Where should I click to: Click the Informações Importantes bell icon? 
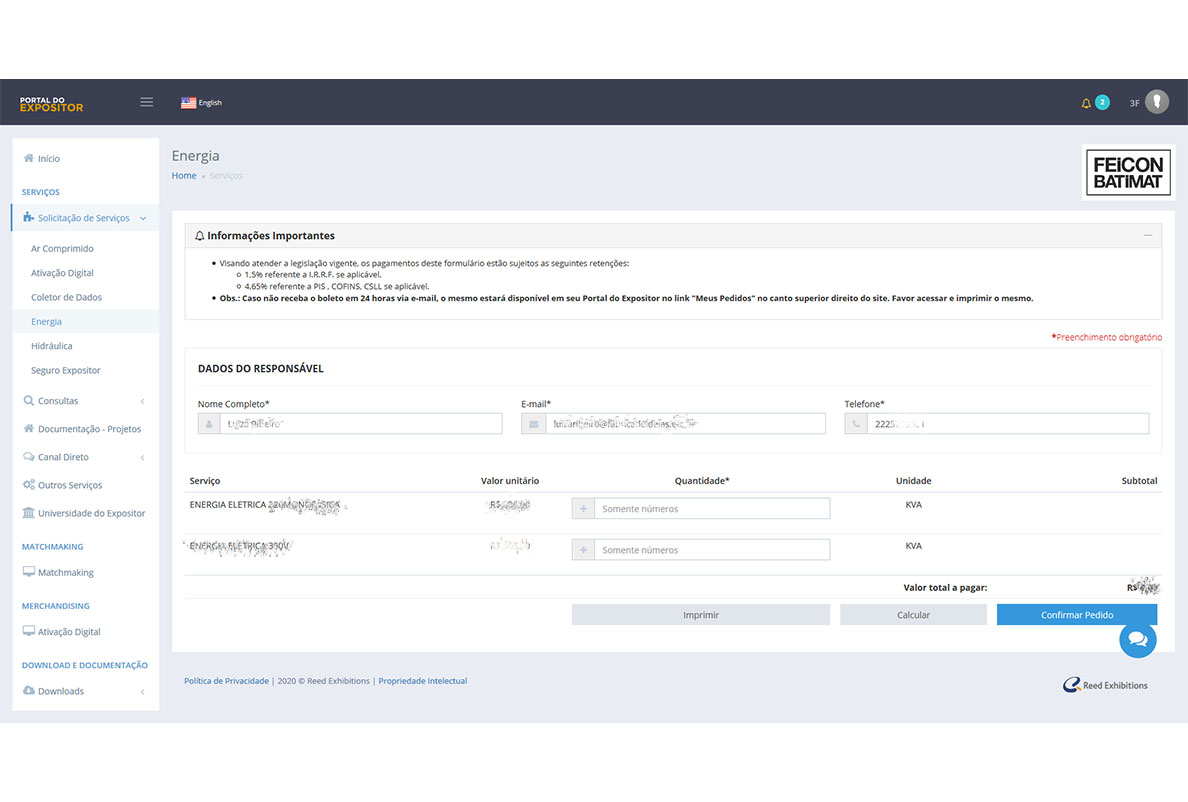point(199,236)
